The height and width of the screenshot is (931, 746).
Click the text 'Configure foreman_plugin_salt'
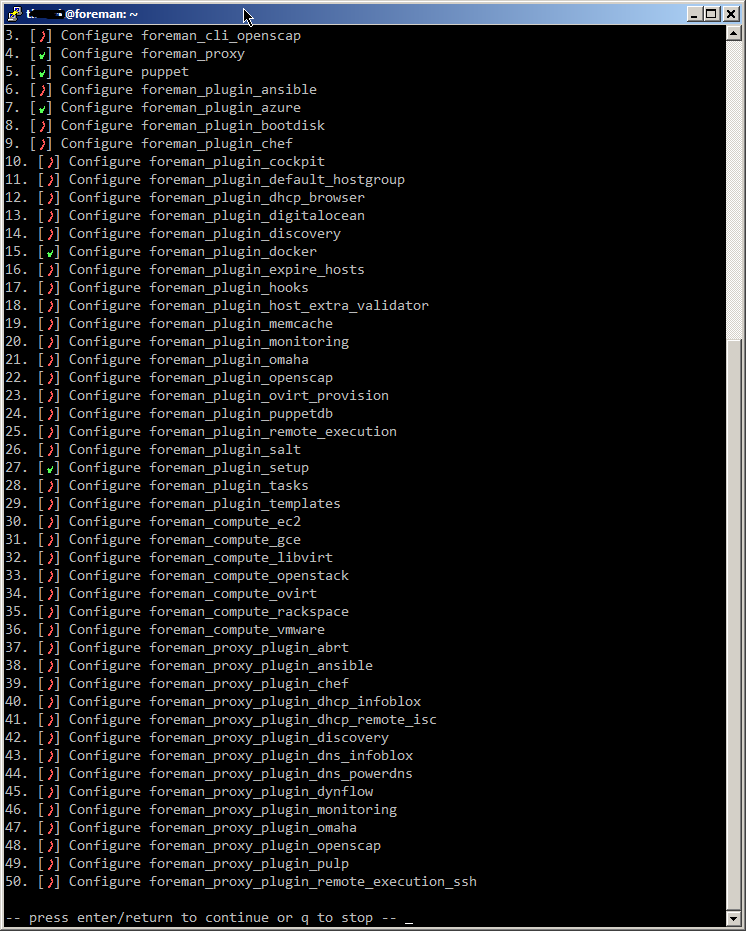[185, 449]
